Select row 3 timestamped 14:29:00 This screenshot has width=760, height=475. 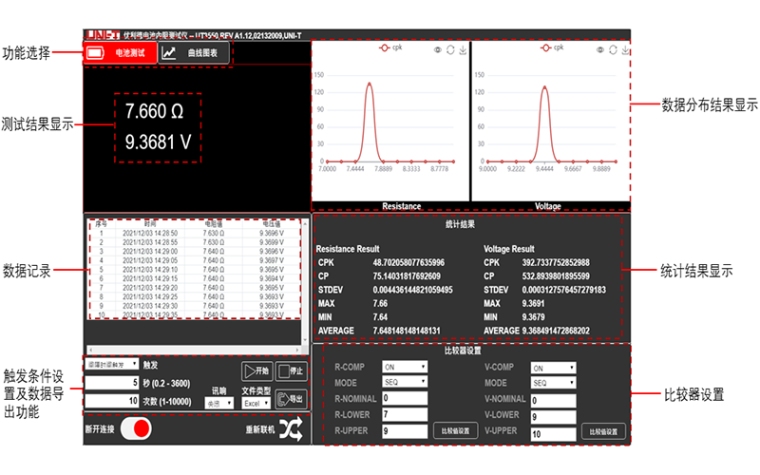coord(194,252)
